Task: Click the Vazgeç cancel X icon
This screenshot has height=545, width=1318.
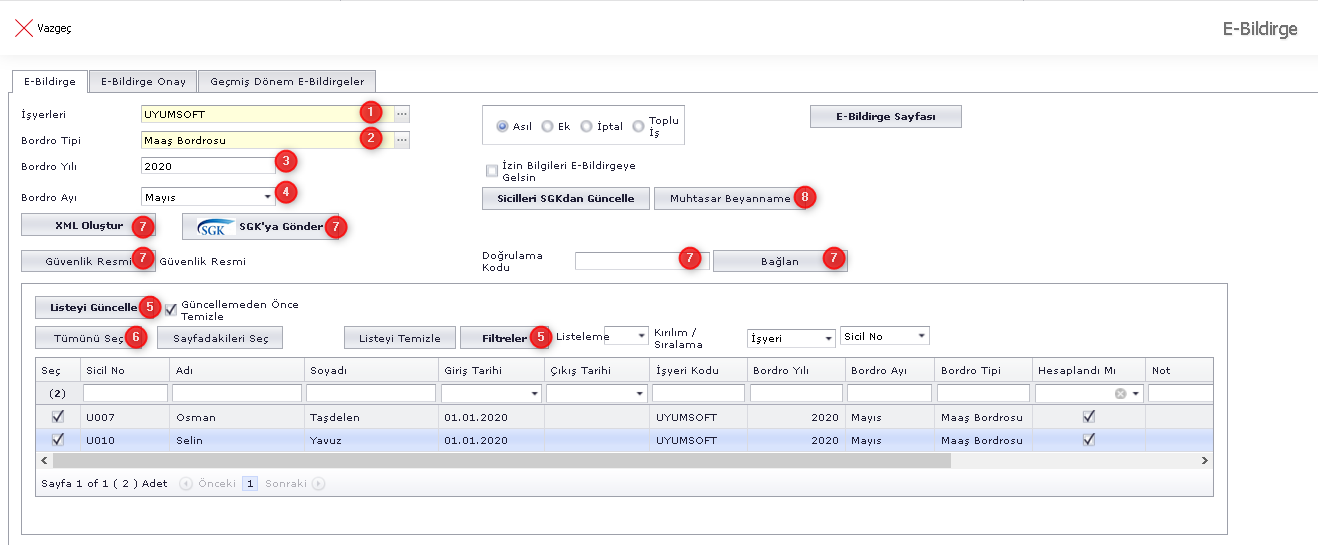Action: (23, 28)
